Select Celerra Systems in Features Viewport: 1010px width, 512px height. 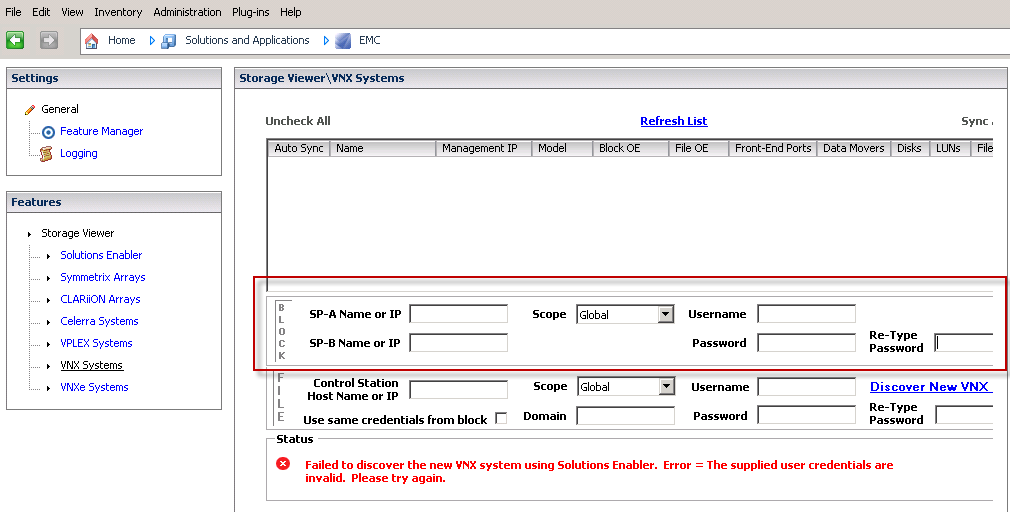[x=99, y=321]
